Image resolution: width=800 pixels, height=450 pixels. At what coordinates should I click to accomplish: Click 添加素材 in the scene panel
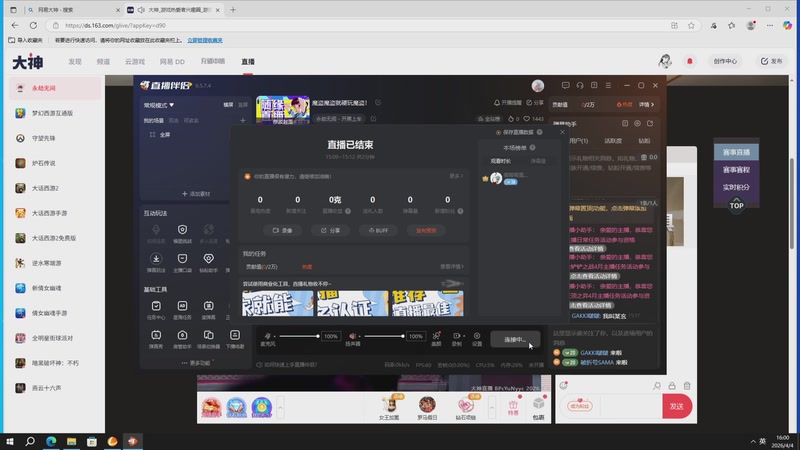click(x=196, y=194)
